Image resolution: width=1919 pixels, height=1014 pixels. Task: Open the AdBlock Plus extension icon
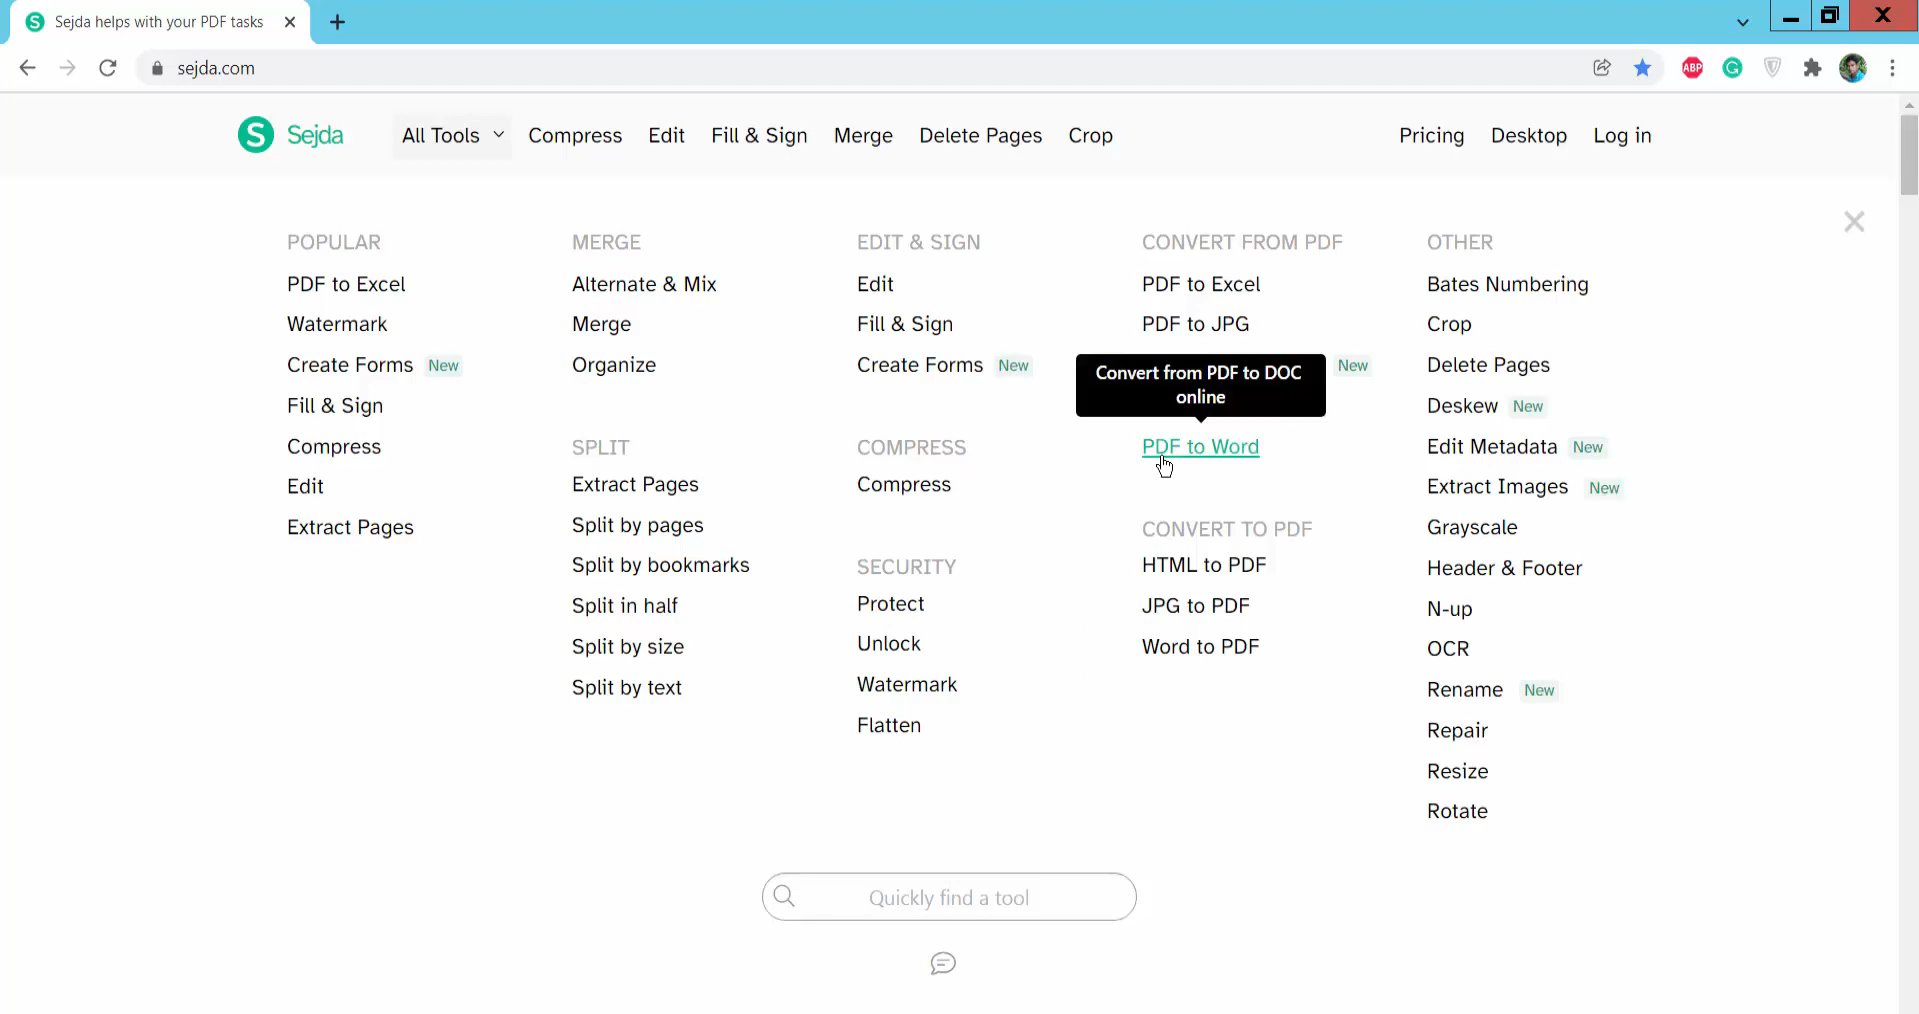tap(1693, 68)
